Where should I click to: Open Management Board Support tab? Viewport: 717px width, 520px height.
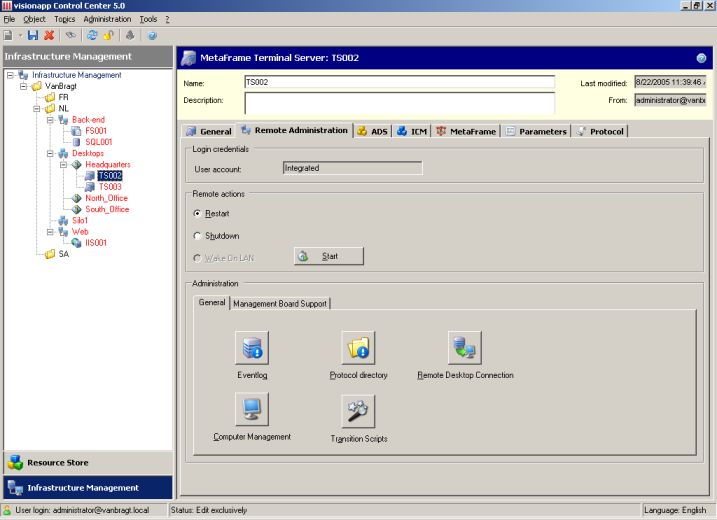point(280,304)
